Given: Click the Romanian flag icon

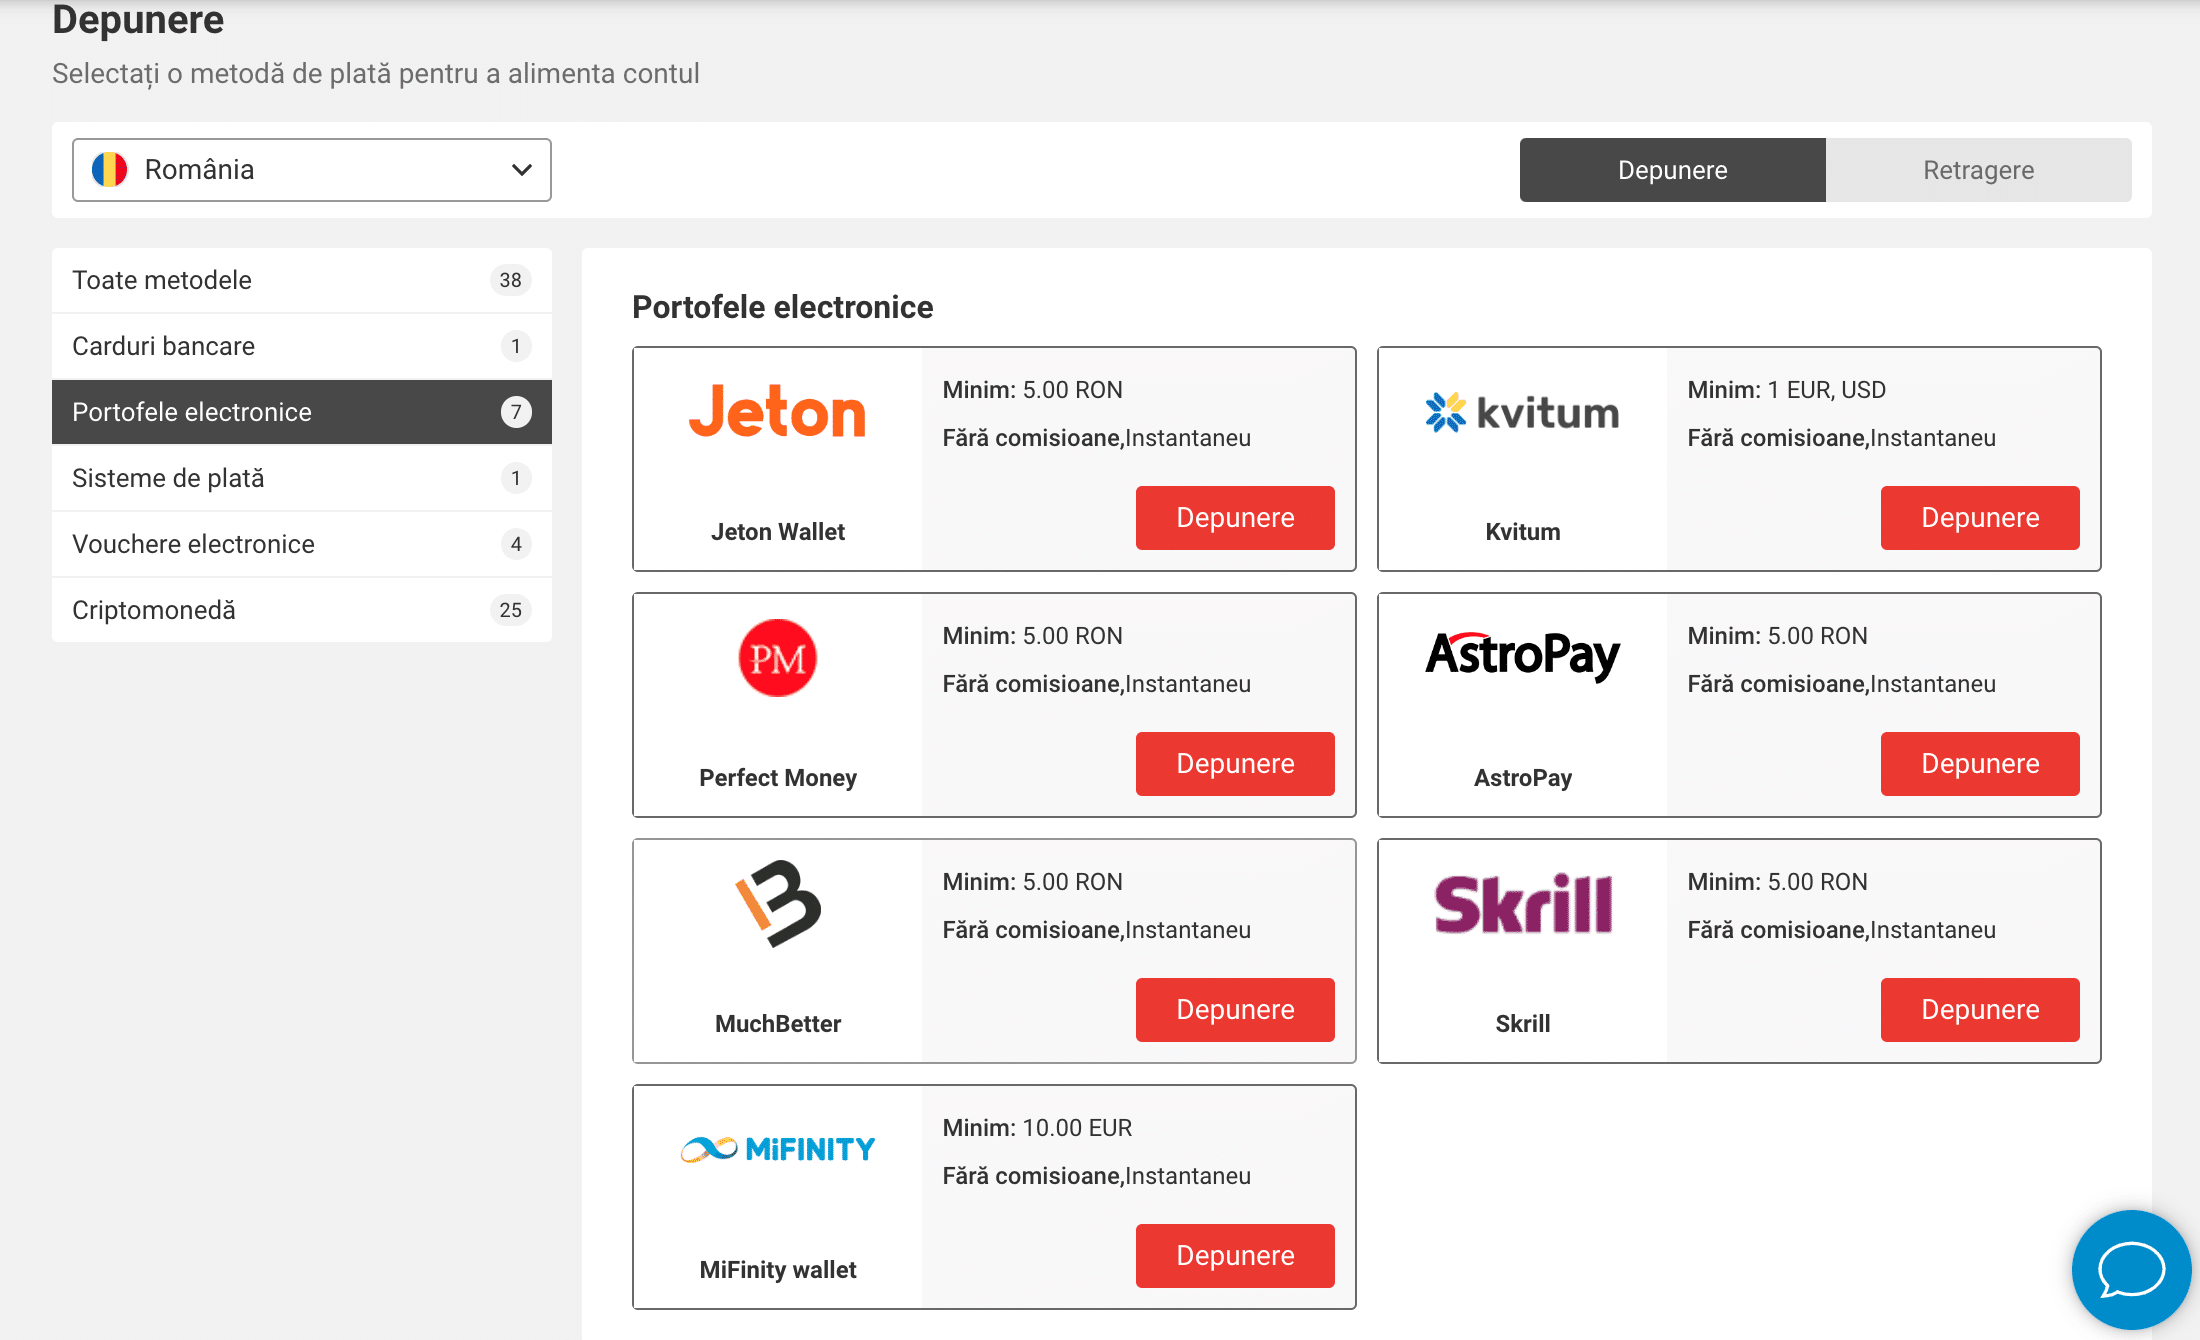Looking at the screenshot, I should 110,170.
